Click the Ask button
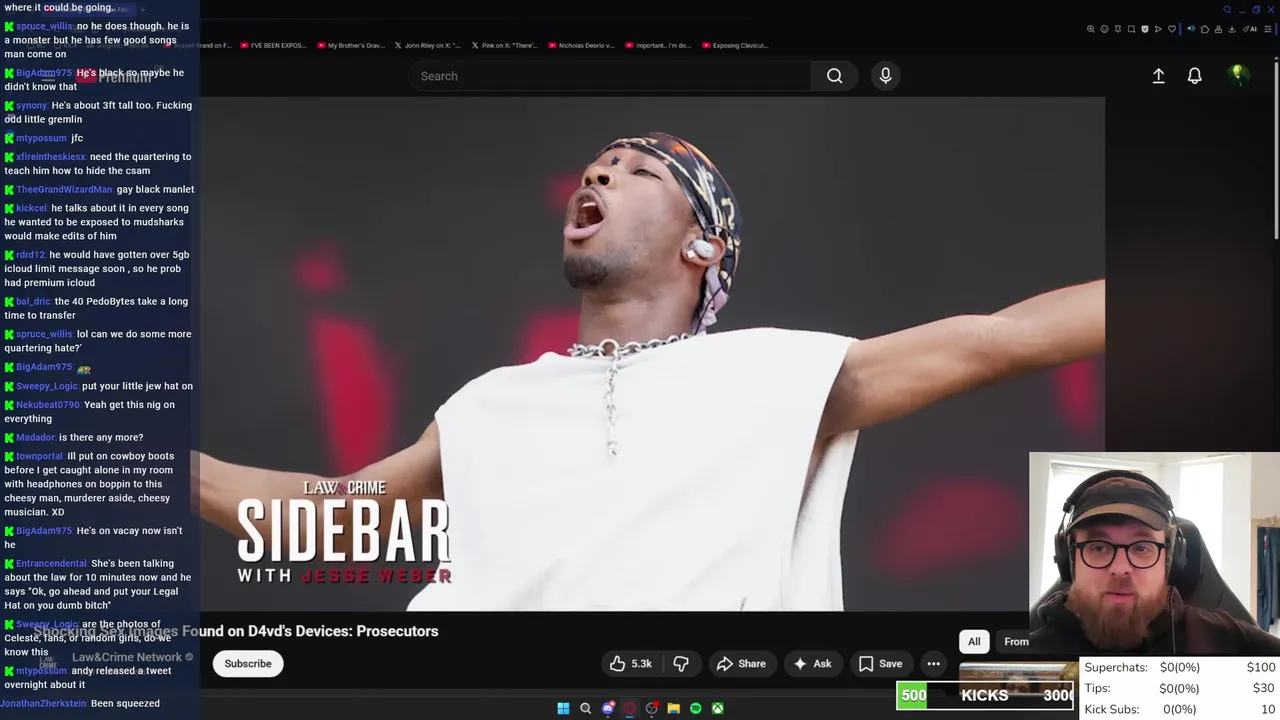 click(x=812, y=664)
